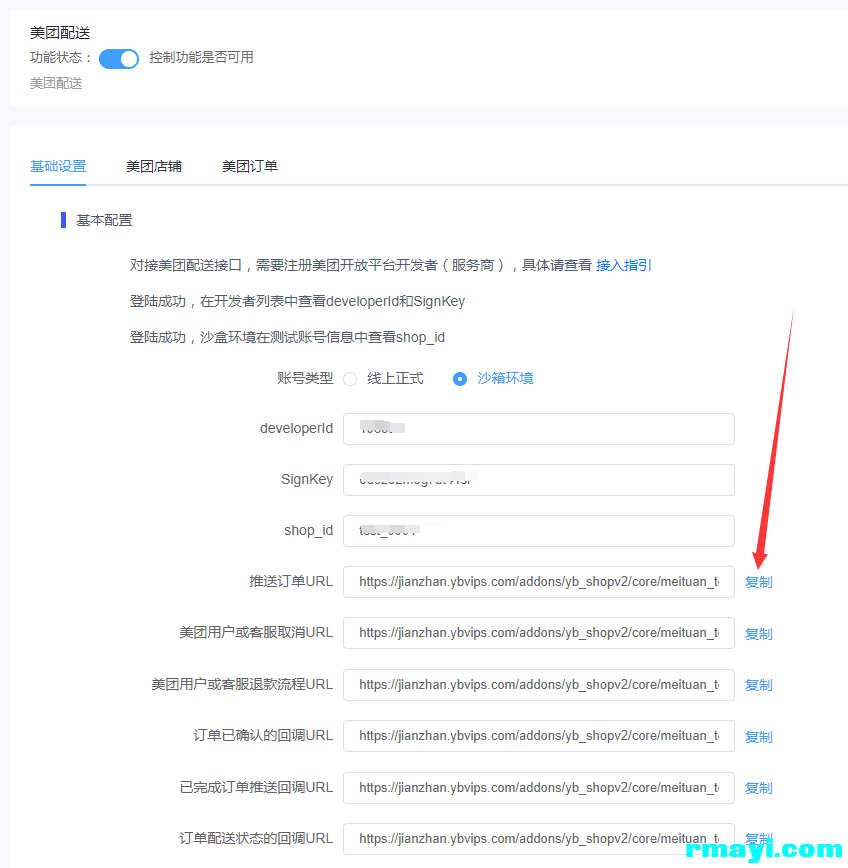This screenshot has width=848, height=868.
Task: Click the 订单配送状态的回调URL field
Action: pyautogui.click(x=539, y=839)
